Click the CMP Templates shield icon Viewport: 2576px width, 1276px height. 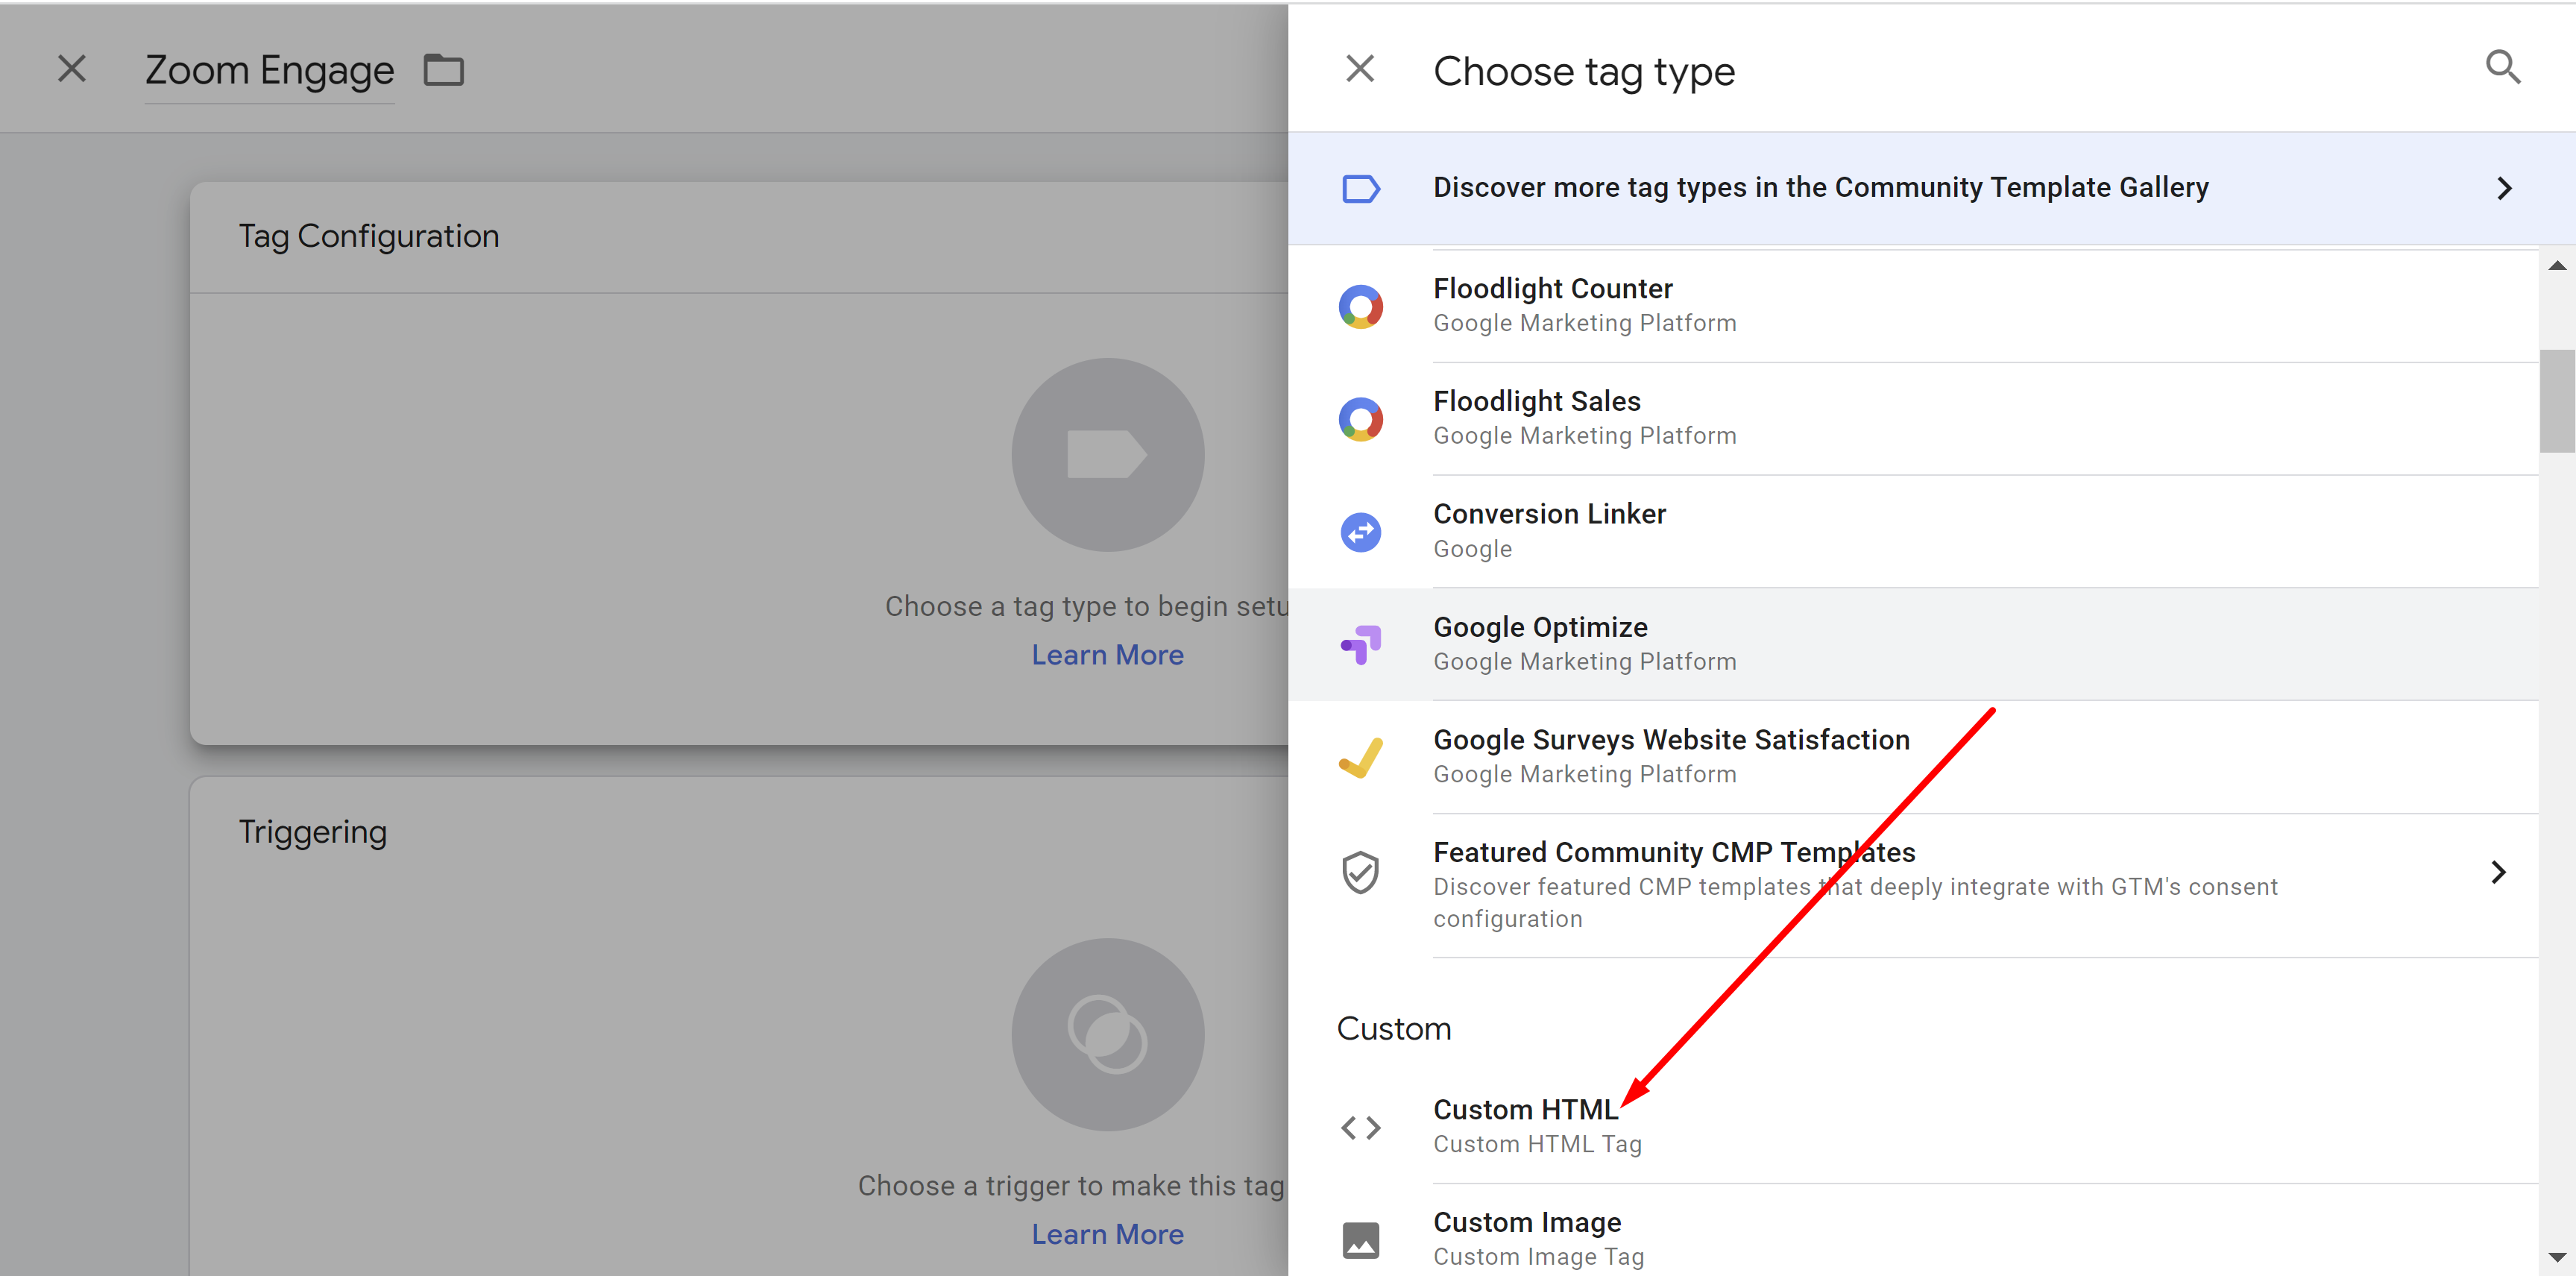pos(1361,872)
